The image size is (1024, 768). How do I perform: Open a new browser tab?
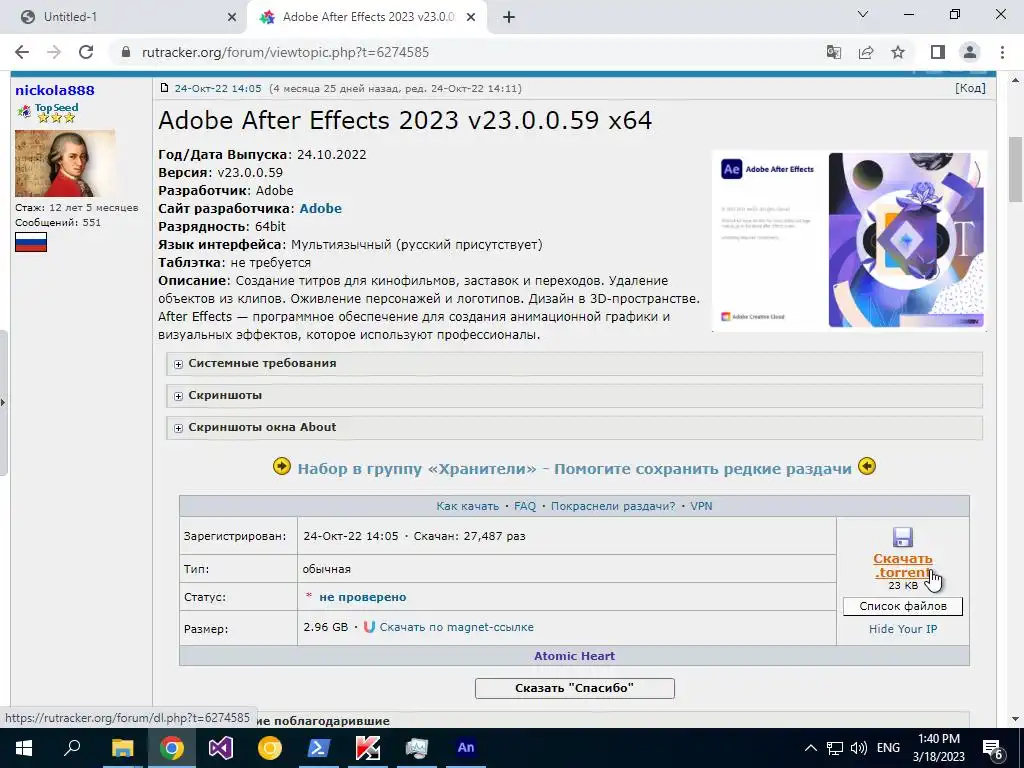point(509,18)
